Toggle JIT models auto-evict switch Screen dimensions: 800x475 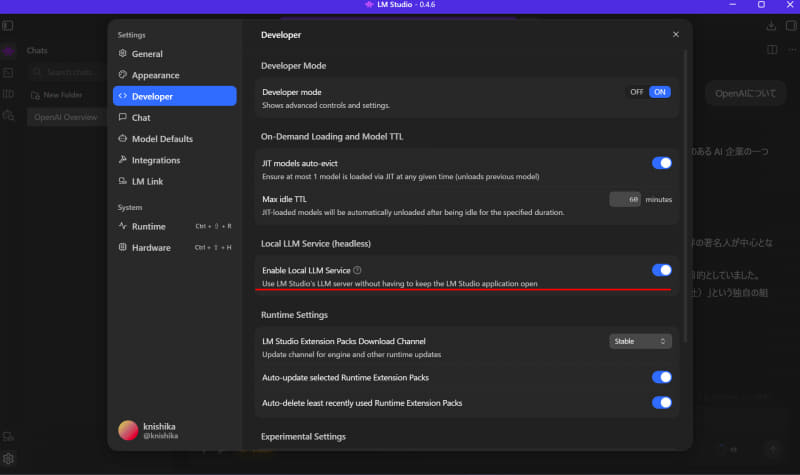click(662, 163)
